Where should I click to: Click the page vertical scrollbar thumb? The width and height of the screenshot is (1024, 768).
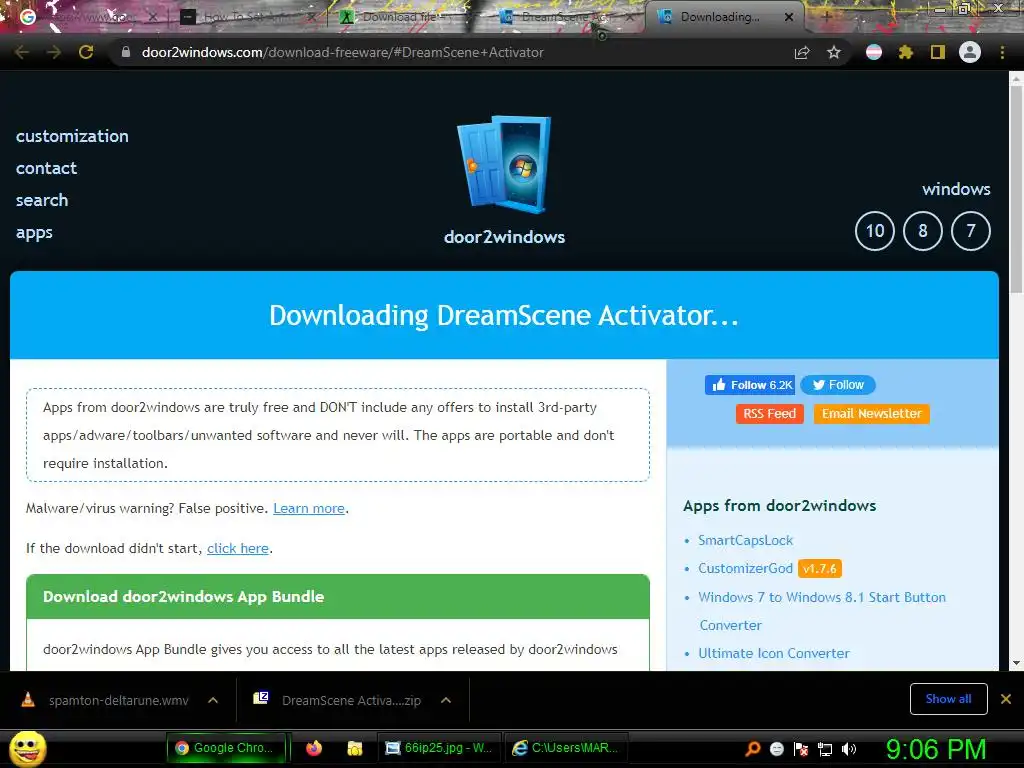coord(1016,189)
